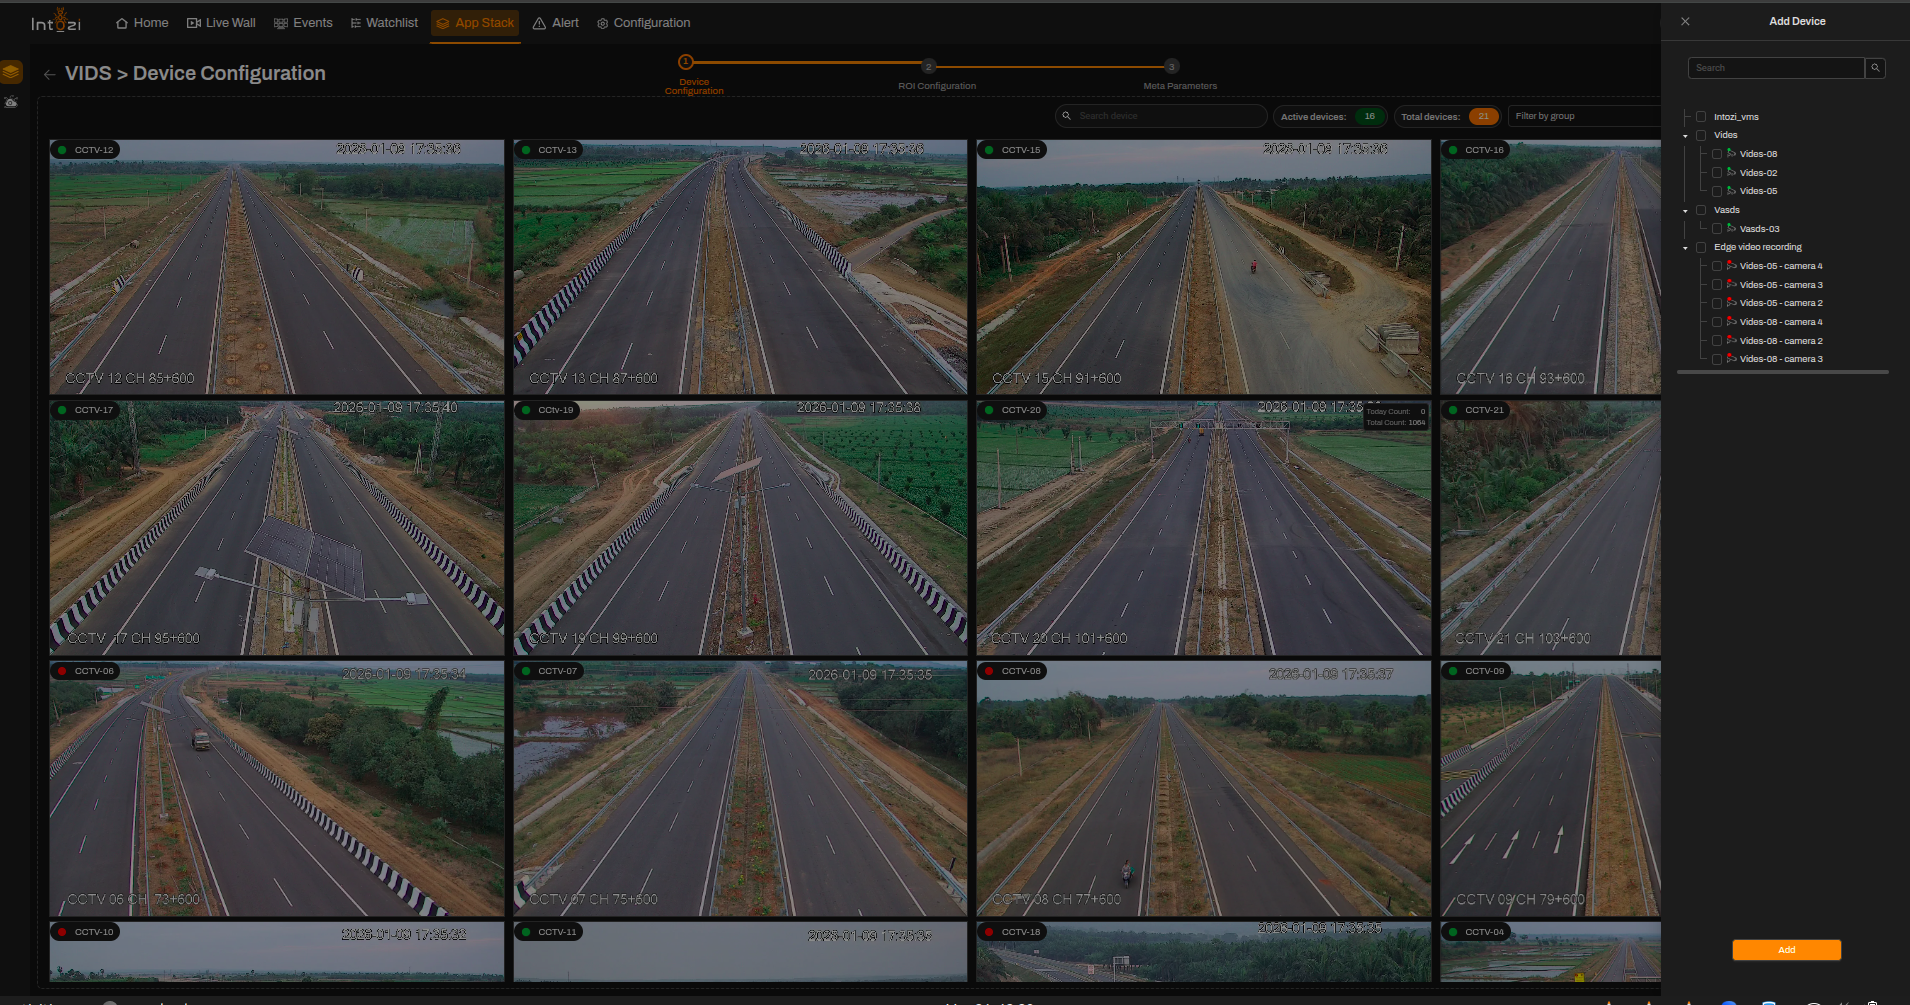The width and height of the screenshot is (1910, 1005).
Task: Click the Vides-08 - camera 2 label
Action: pos(1781,341)
